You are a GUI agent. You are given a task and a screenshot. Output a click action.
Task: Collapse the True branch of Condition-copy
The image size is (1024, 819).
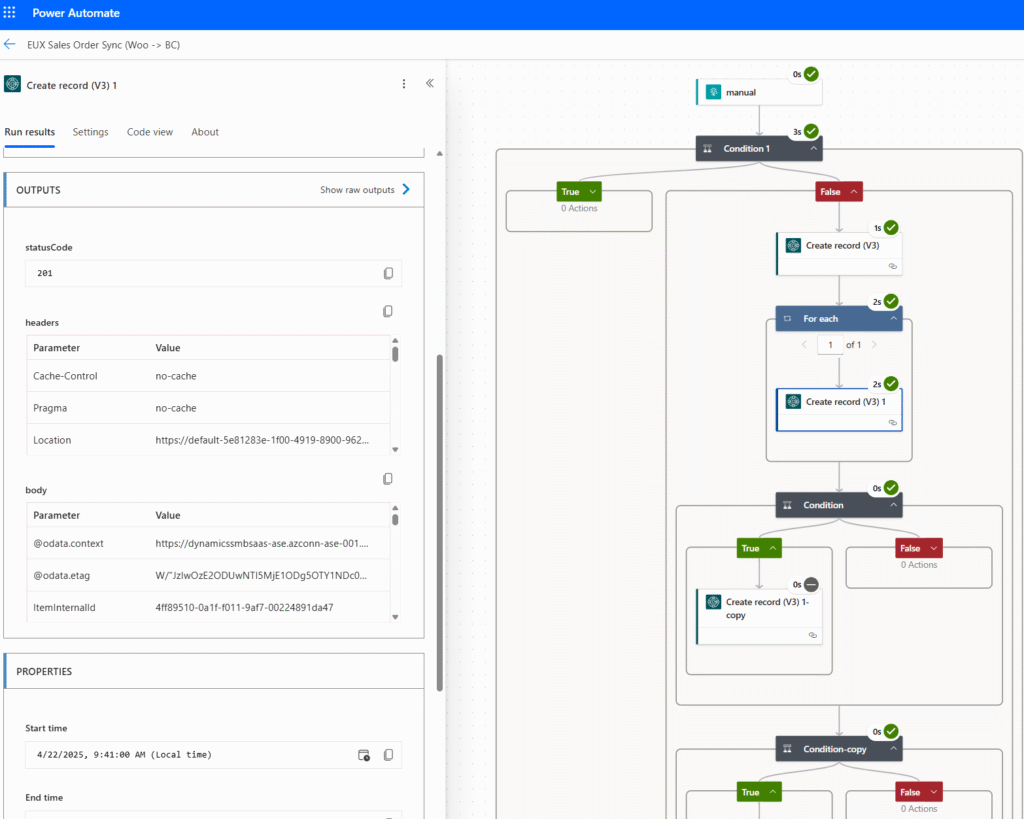pos(773,792)
